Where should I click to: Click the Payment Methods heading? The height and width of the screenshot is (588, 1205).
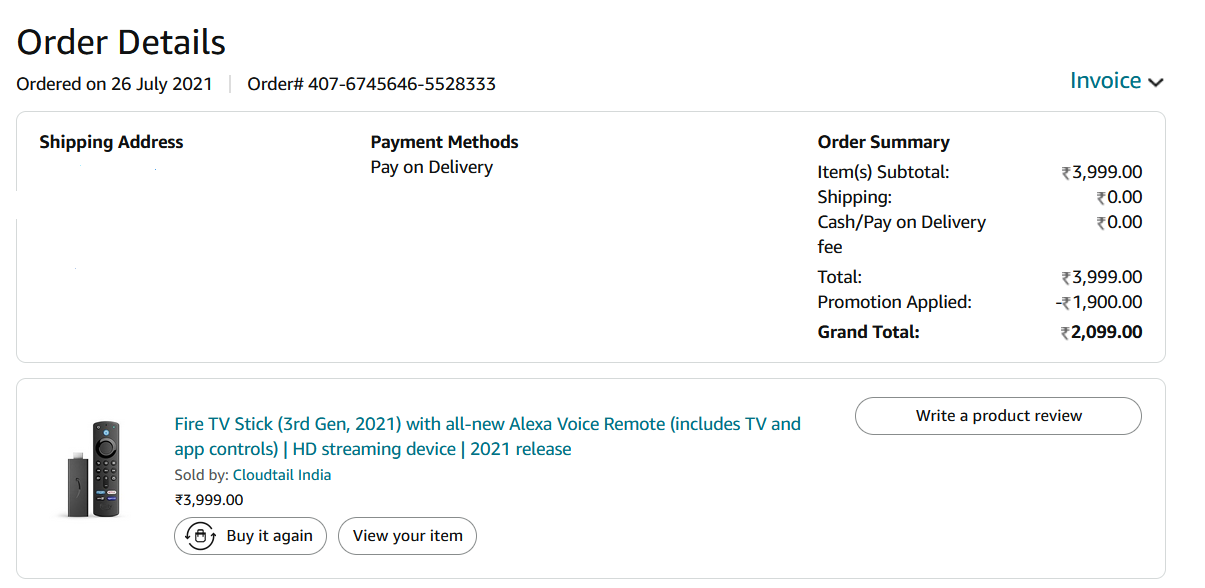click(x=444, y=142)
